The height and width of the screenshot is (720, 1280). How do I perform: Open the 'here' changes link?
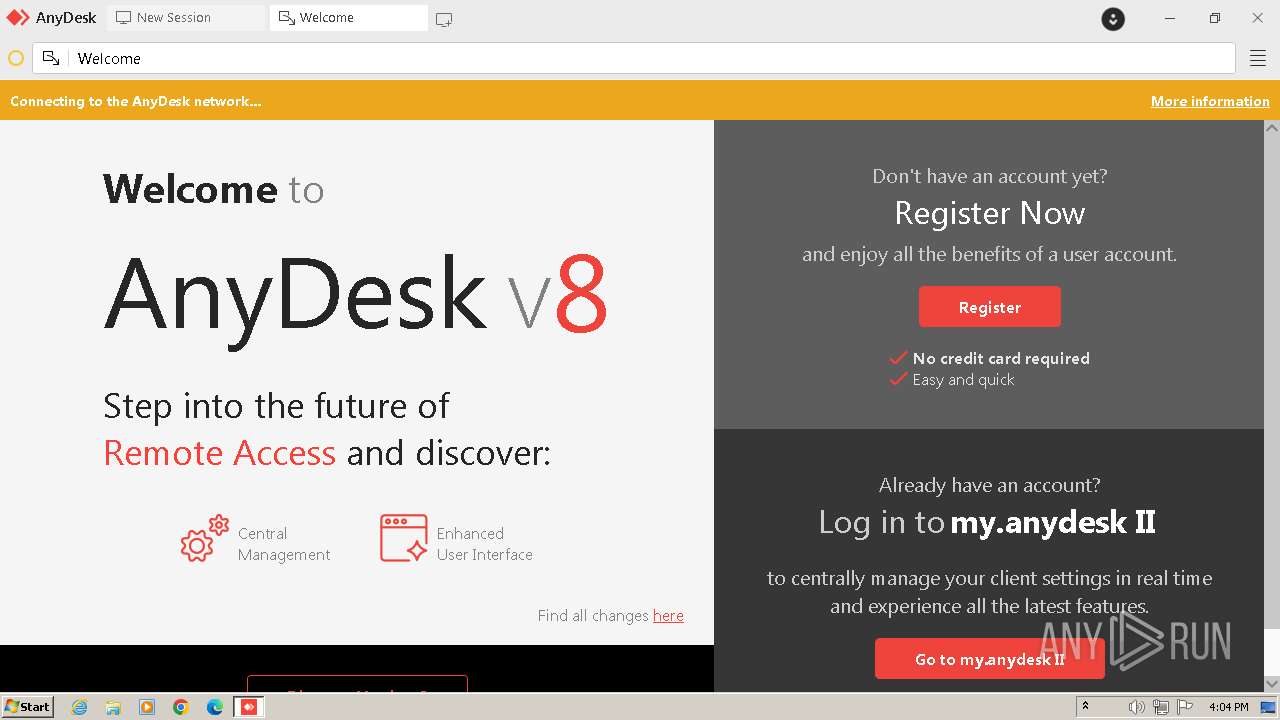point(668,616)
